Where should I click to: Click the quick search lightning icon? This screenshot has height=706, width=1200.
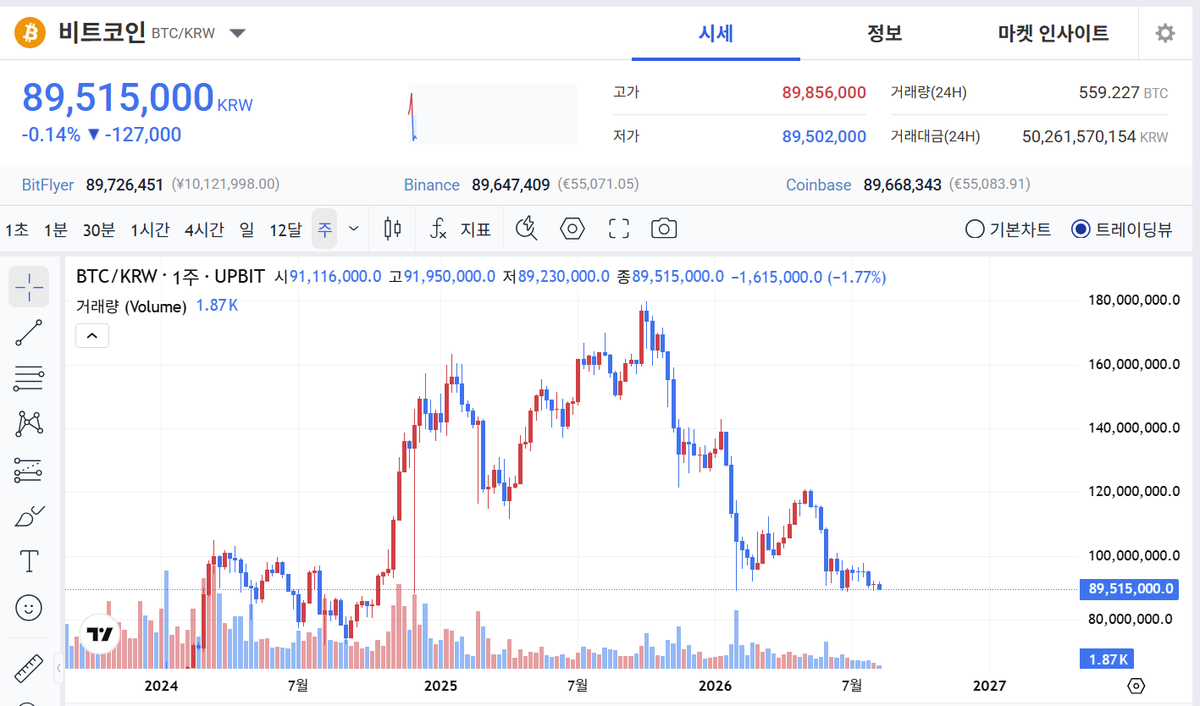[527, 229]
